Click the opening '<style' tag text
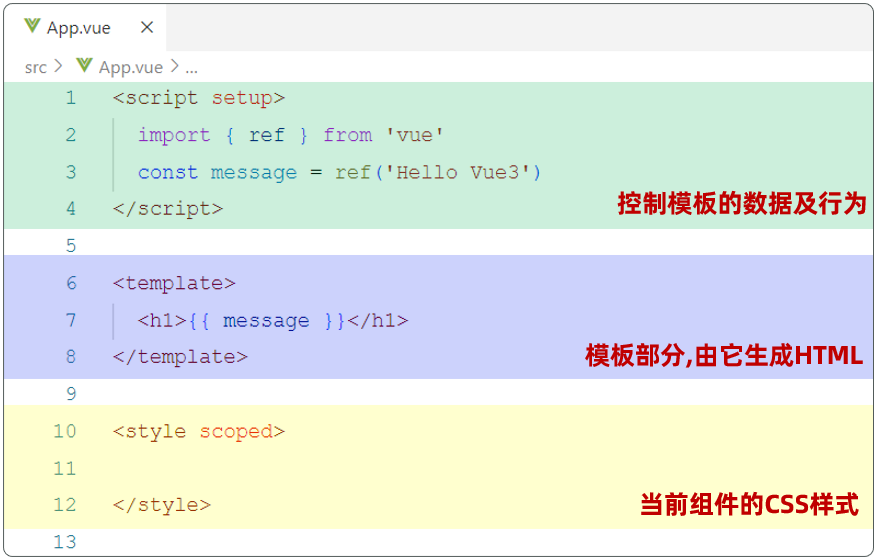The image size is (878, 559). 149,432
